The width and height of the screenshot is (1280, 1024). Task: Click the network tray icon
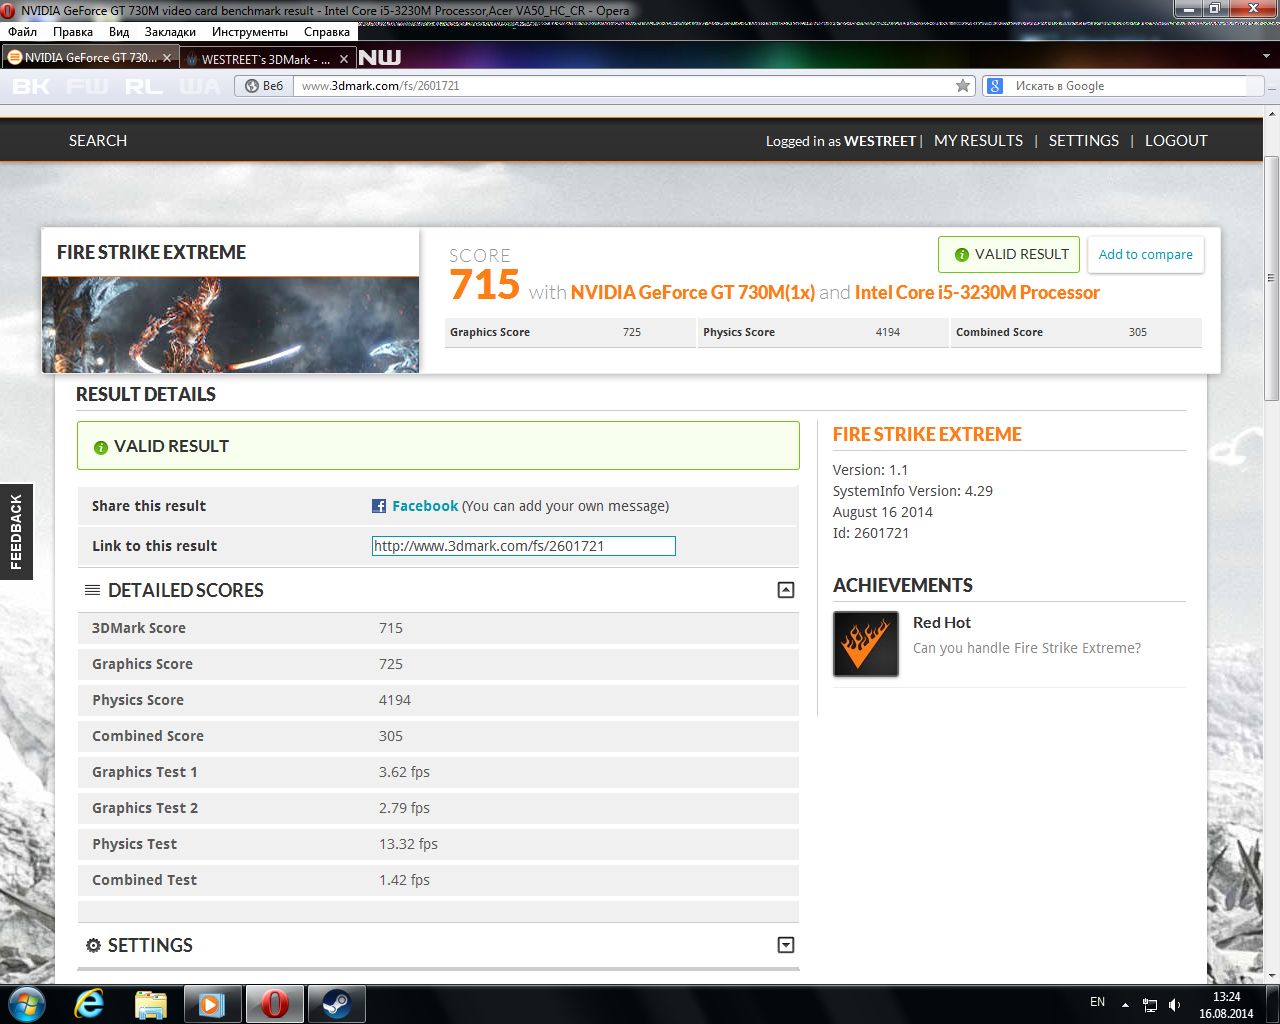pos(1150,1004)
